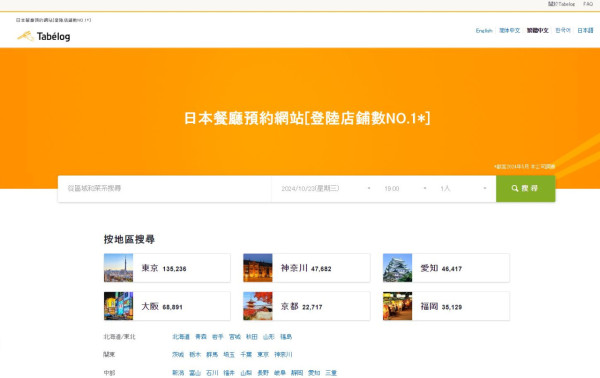
Task: Switch language to 日本語
Action: coord(585,31)
